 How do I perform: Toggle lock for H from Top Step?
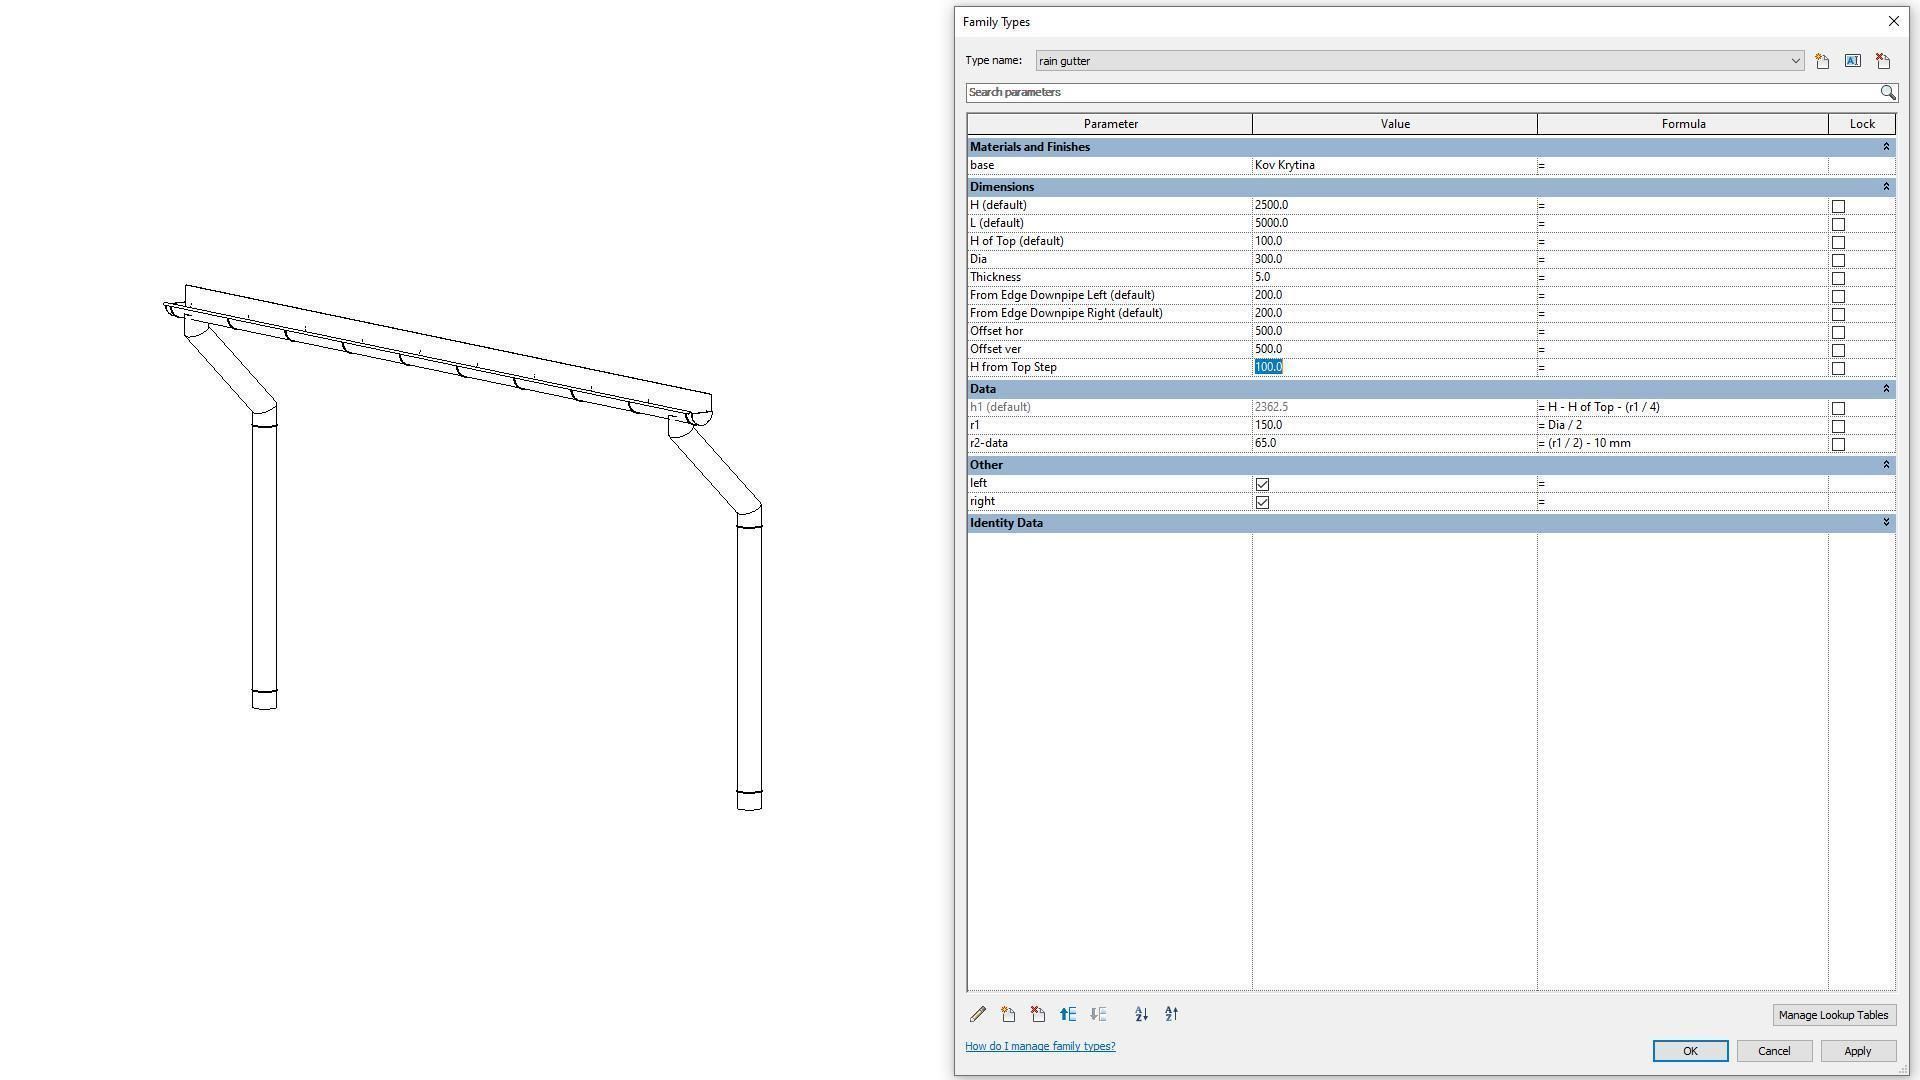1838,368
